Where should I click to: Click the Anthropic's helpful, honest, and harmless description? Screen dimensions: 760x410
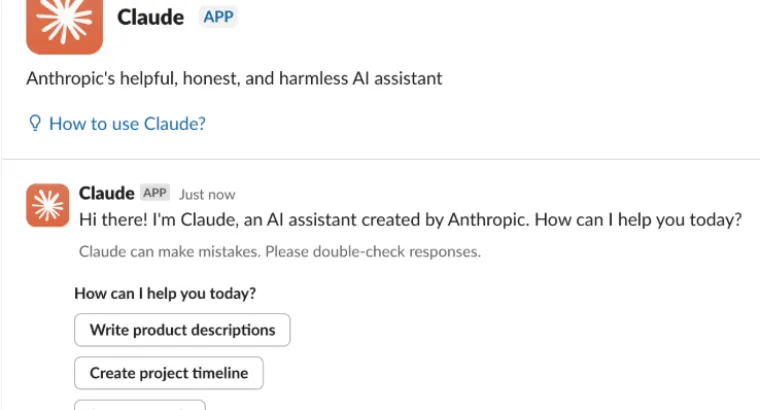click(x=234, y=79)
